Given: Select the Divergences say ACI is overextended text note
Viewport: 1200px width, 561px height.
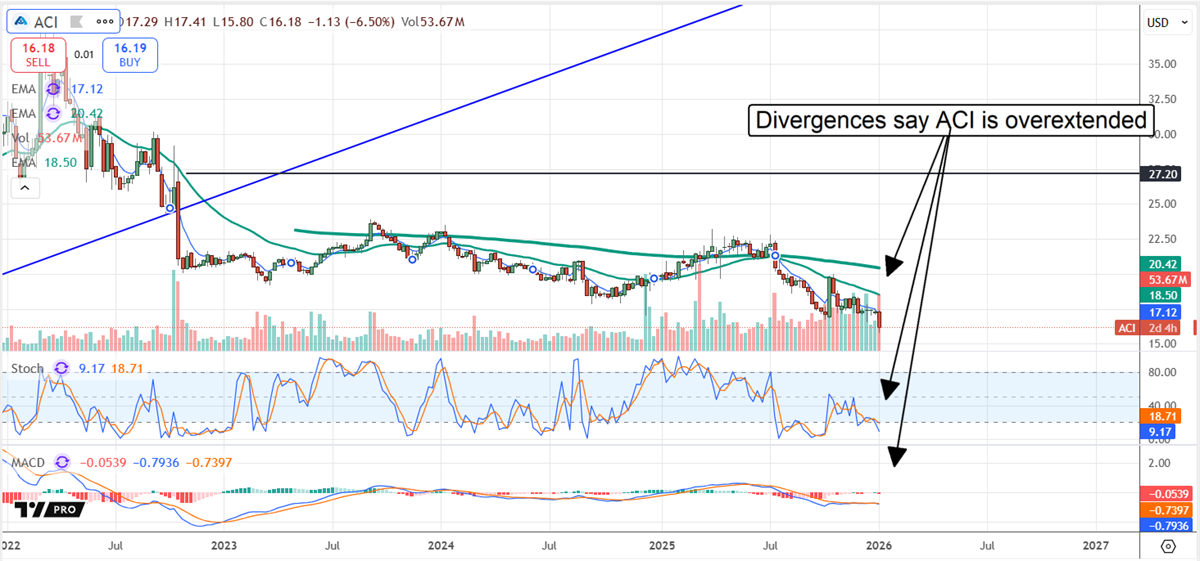Looking at the screenshot, I should (951, 120).
